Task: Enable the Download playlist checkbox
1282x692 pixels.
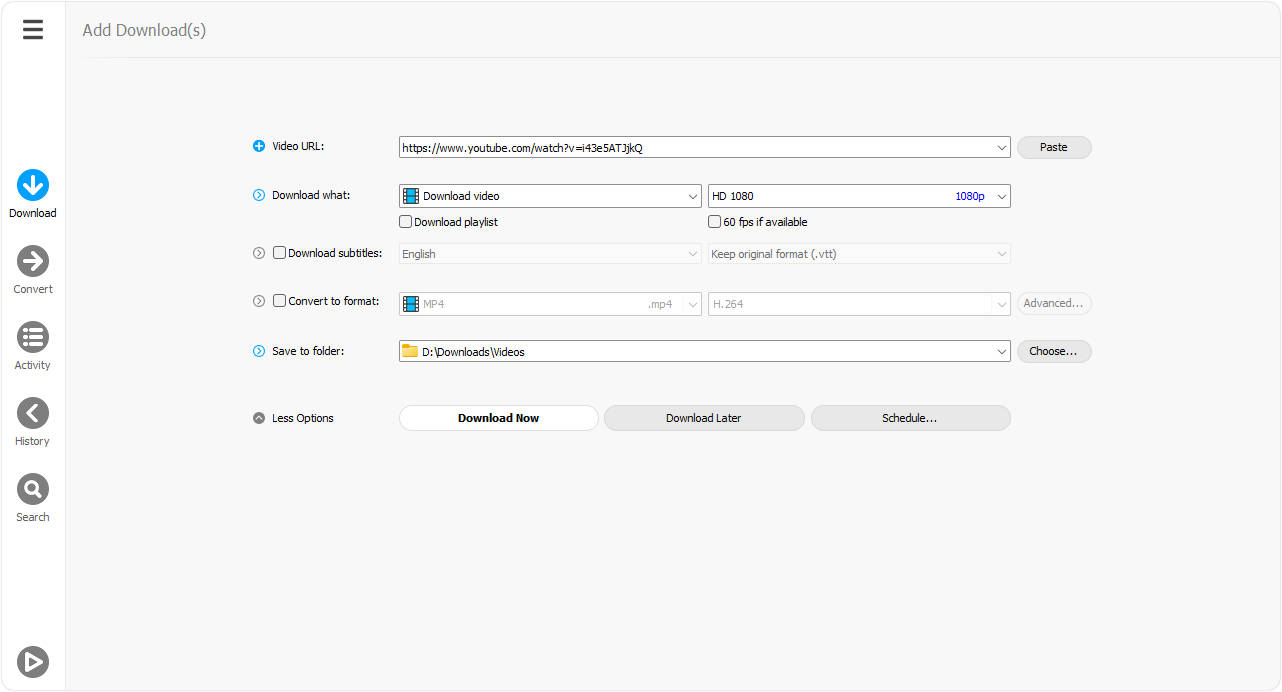Action: 405,221
